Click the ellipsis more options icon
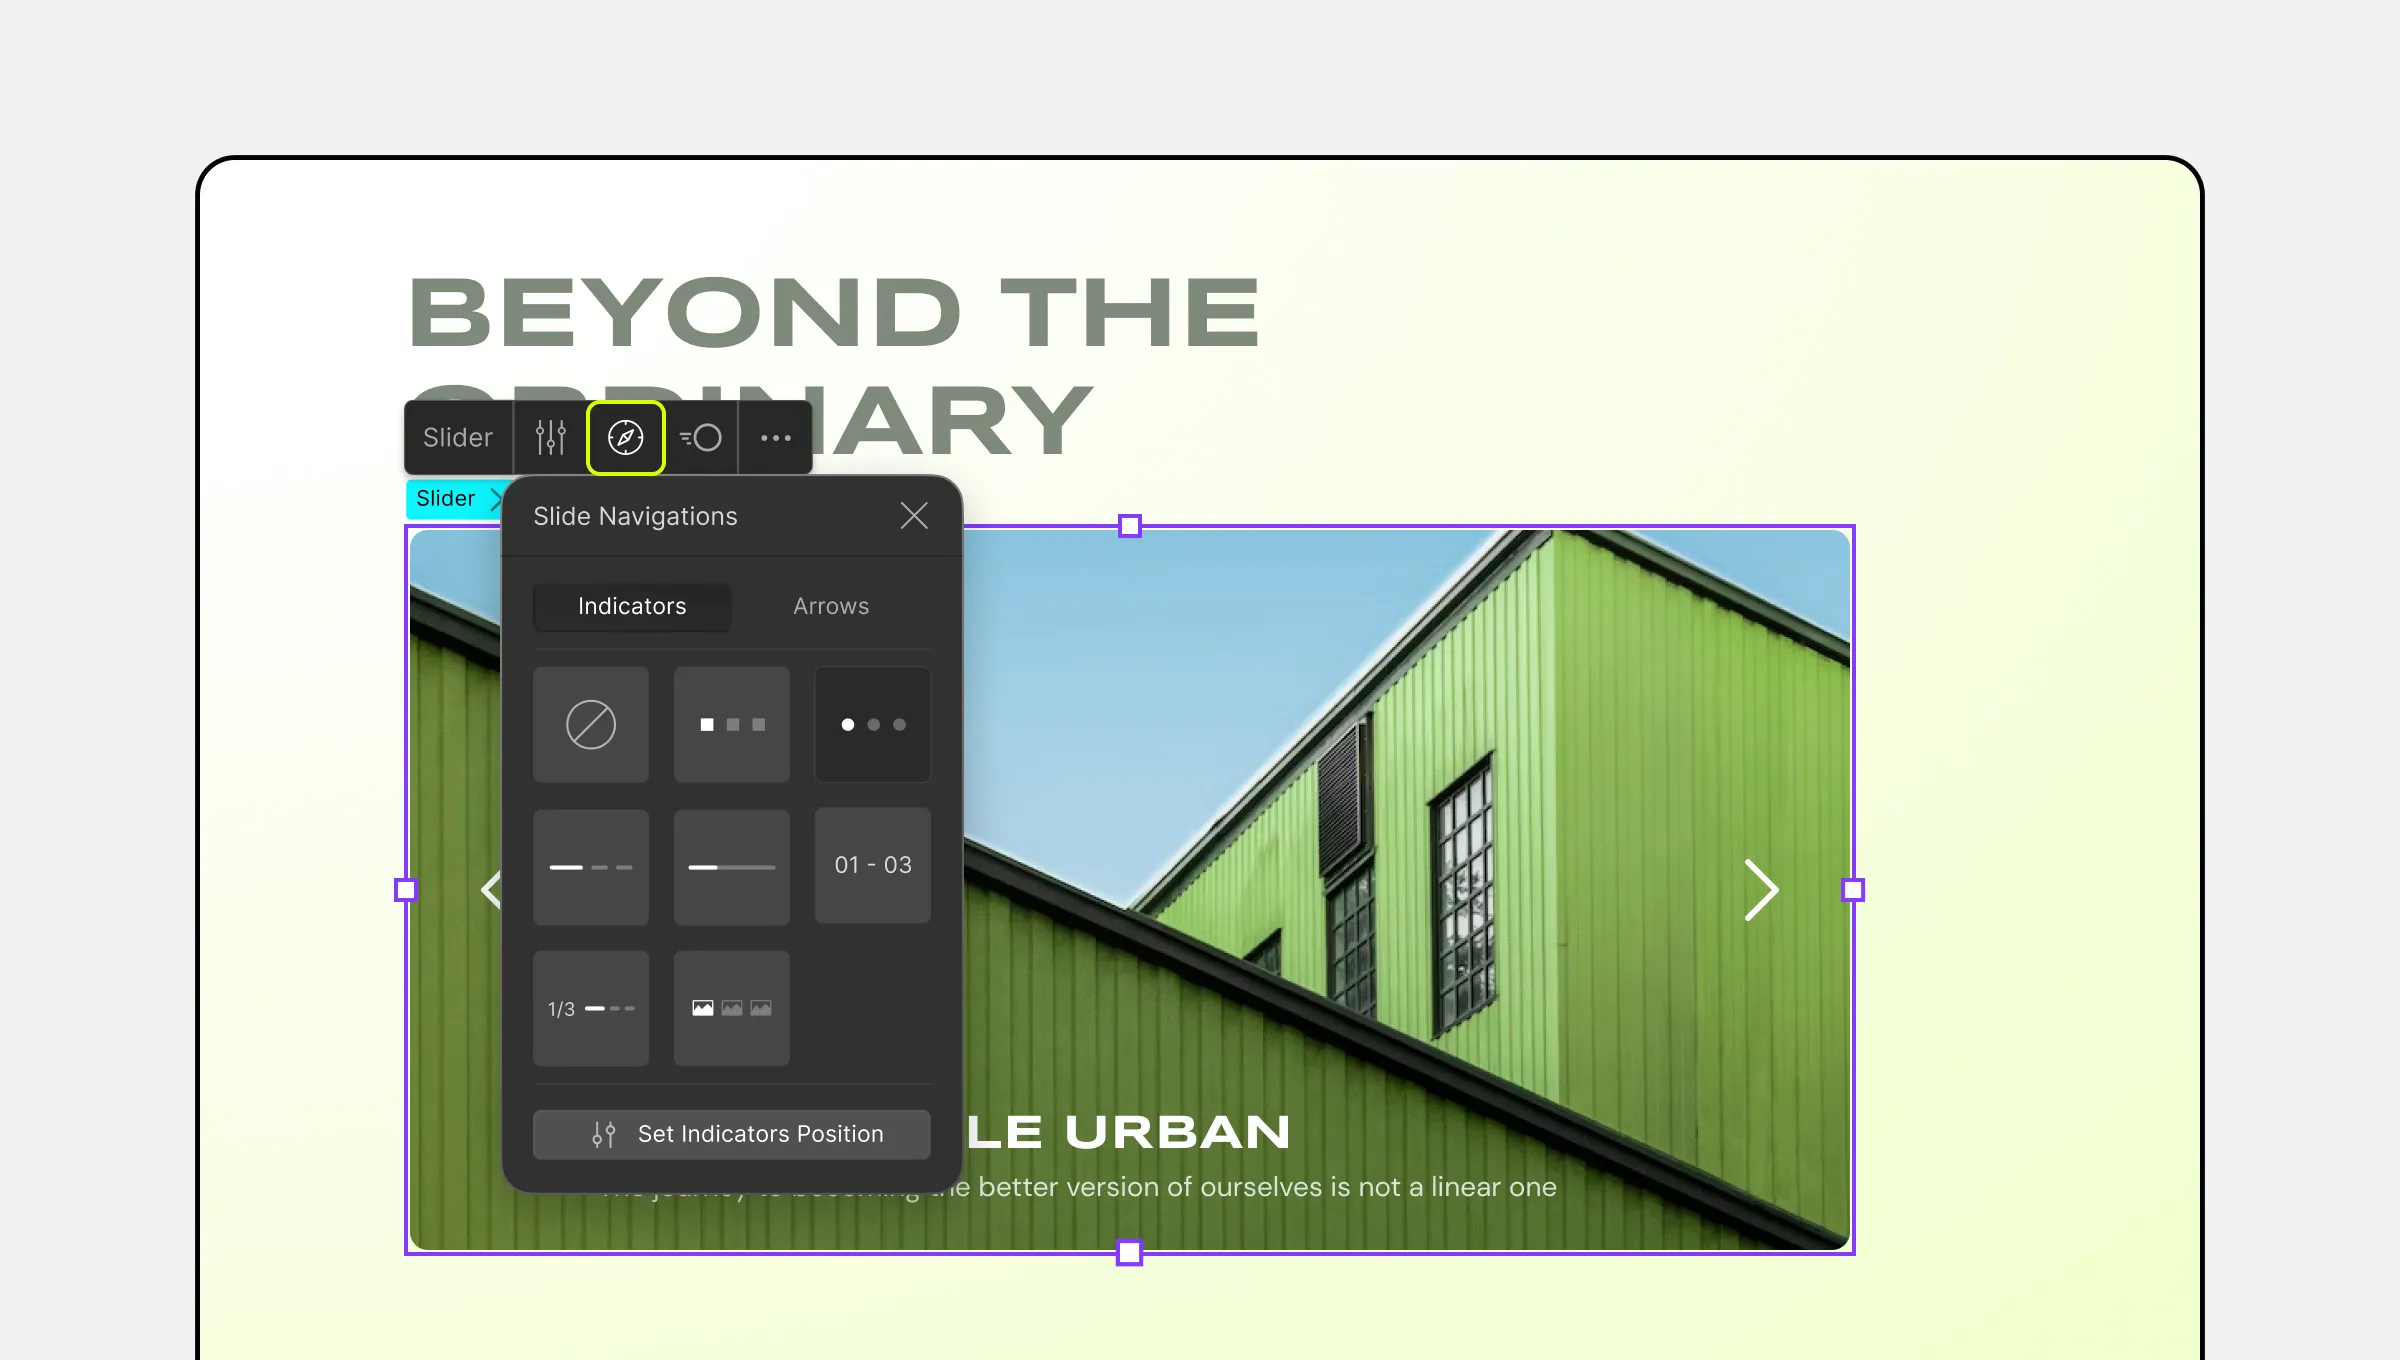 [776, 437]
